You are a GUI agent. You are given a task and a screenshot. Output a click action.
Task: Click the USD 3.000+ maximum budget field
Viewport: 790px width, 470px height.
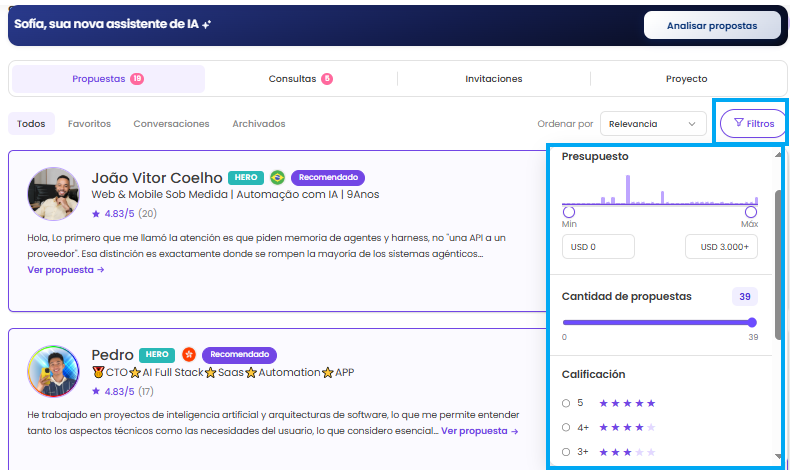[721, 247]
